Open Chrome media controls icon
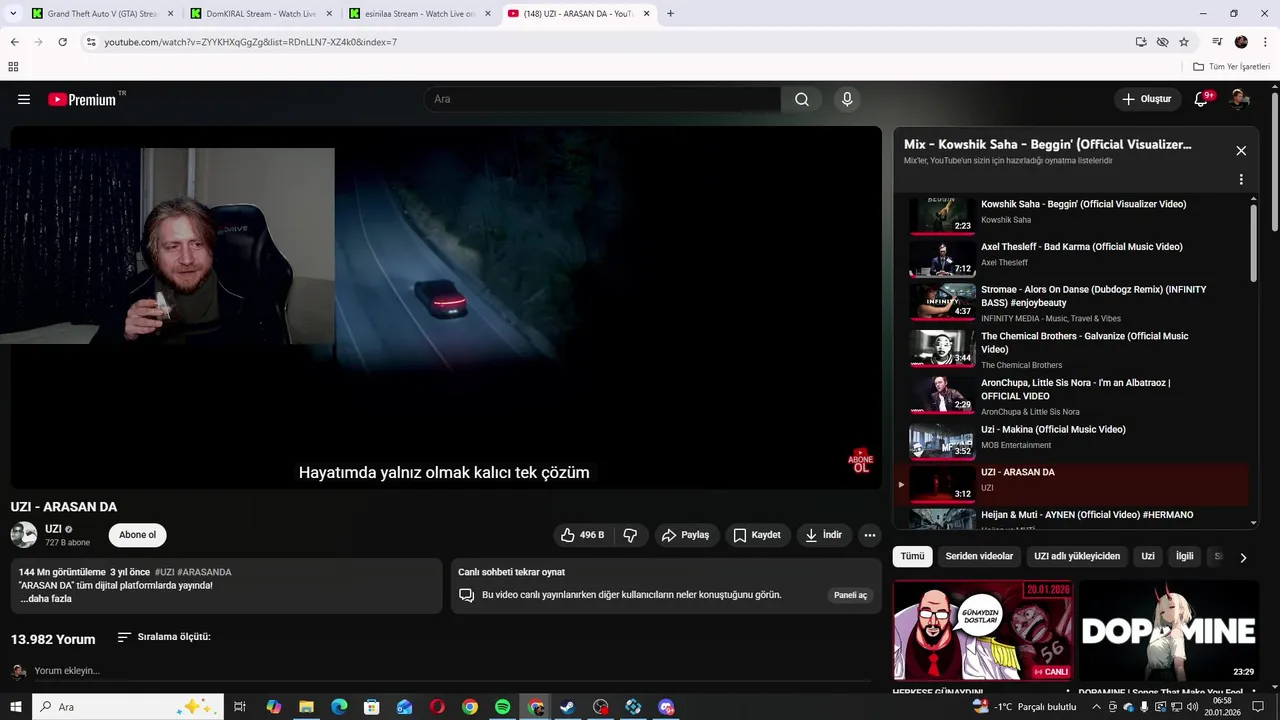 [x=1217, y=42]
